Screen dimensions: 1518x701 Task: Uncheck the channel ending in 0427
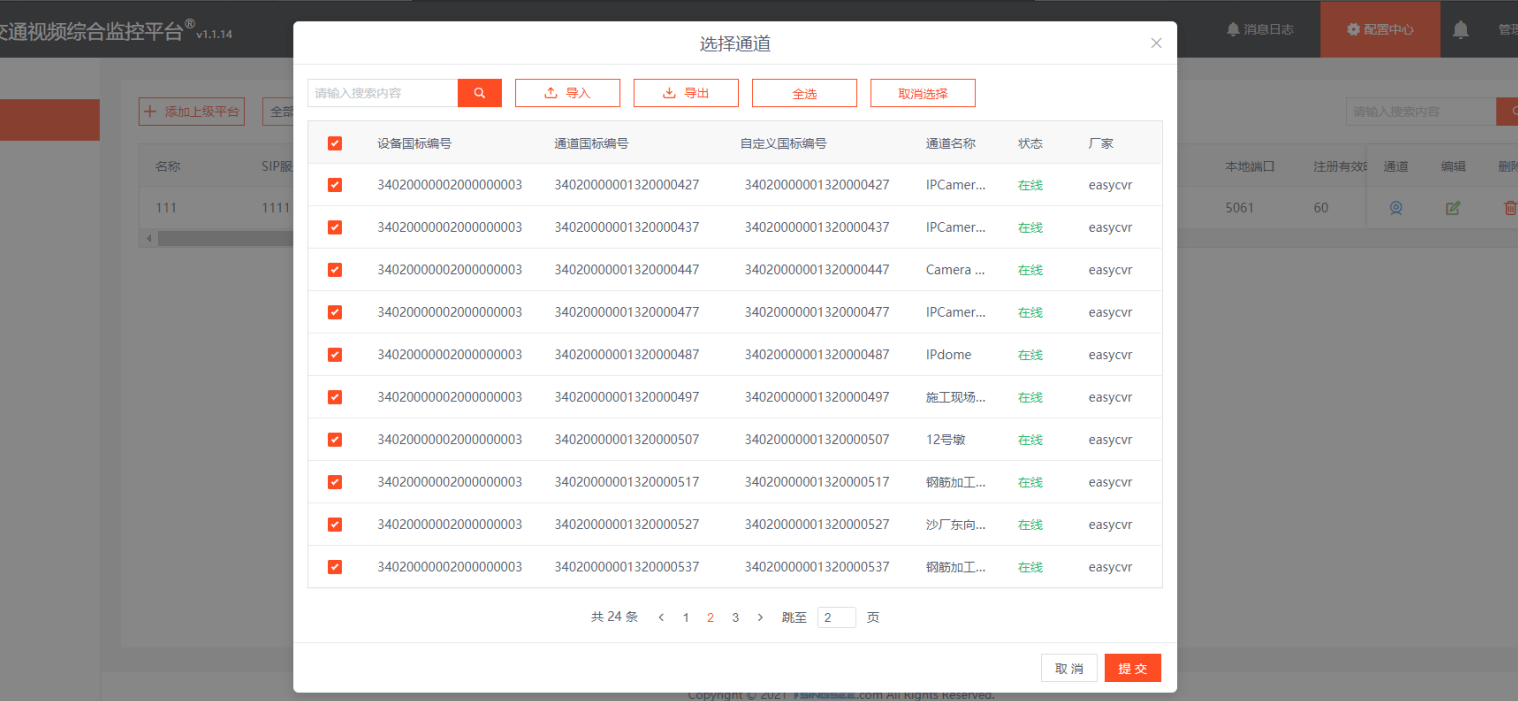tap(335, 185)
